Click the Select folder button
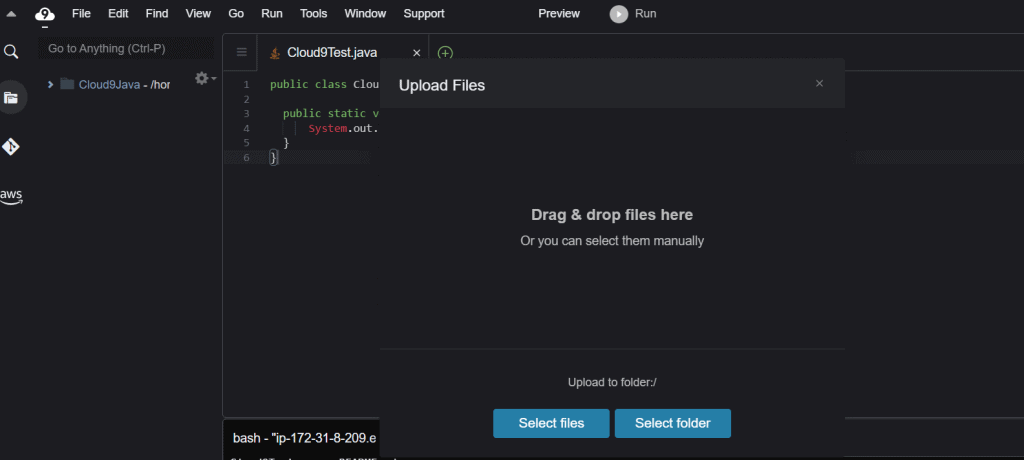Viewport: 1024px width, 460px height. (x=673, y=423)
